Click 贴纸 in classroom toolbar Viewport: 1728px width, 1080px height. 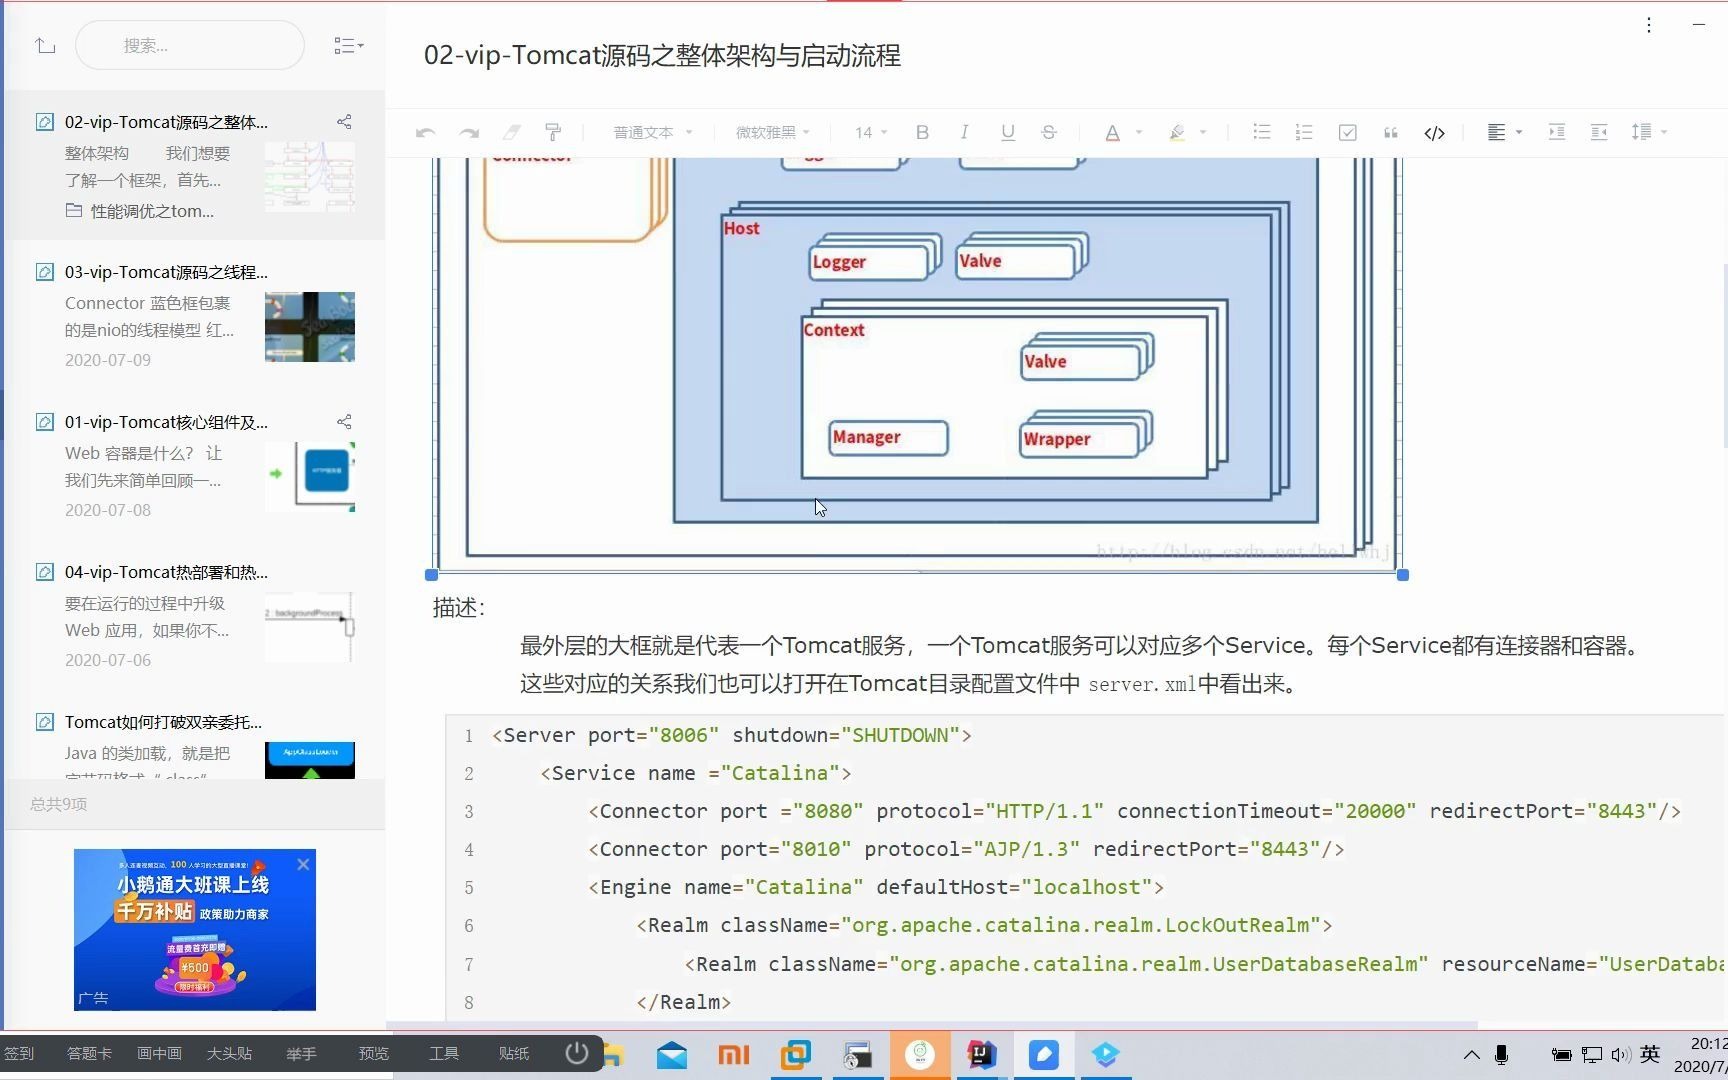coord(514,1053)
